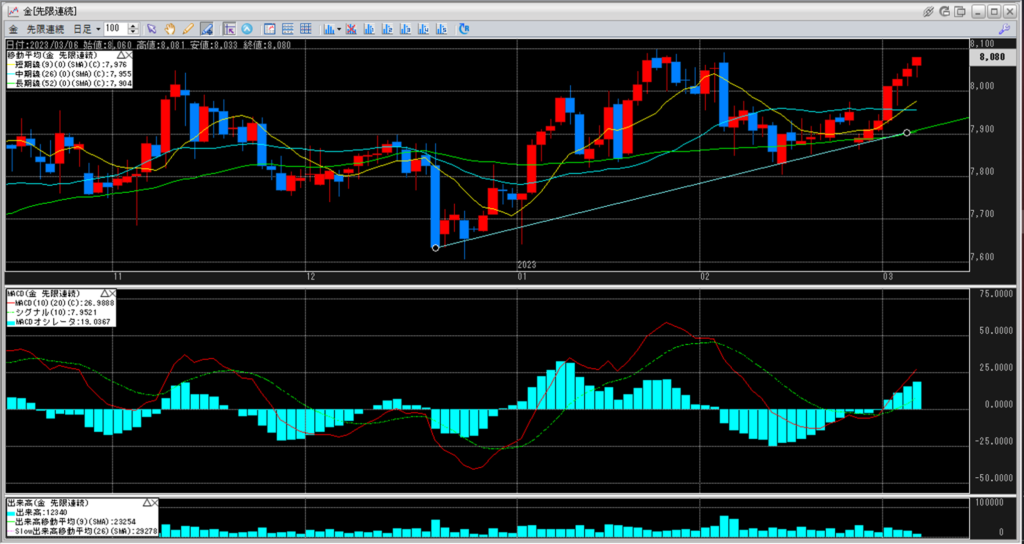Click the link chain icon in title bar
This screenshot has height=544, width=1024.
click(x=929, y=10)
